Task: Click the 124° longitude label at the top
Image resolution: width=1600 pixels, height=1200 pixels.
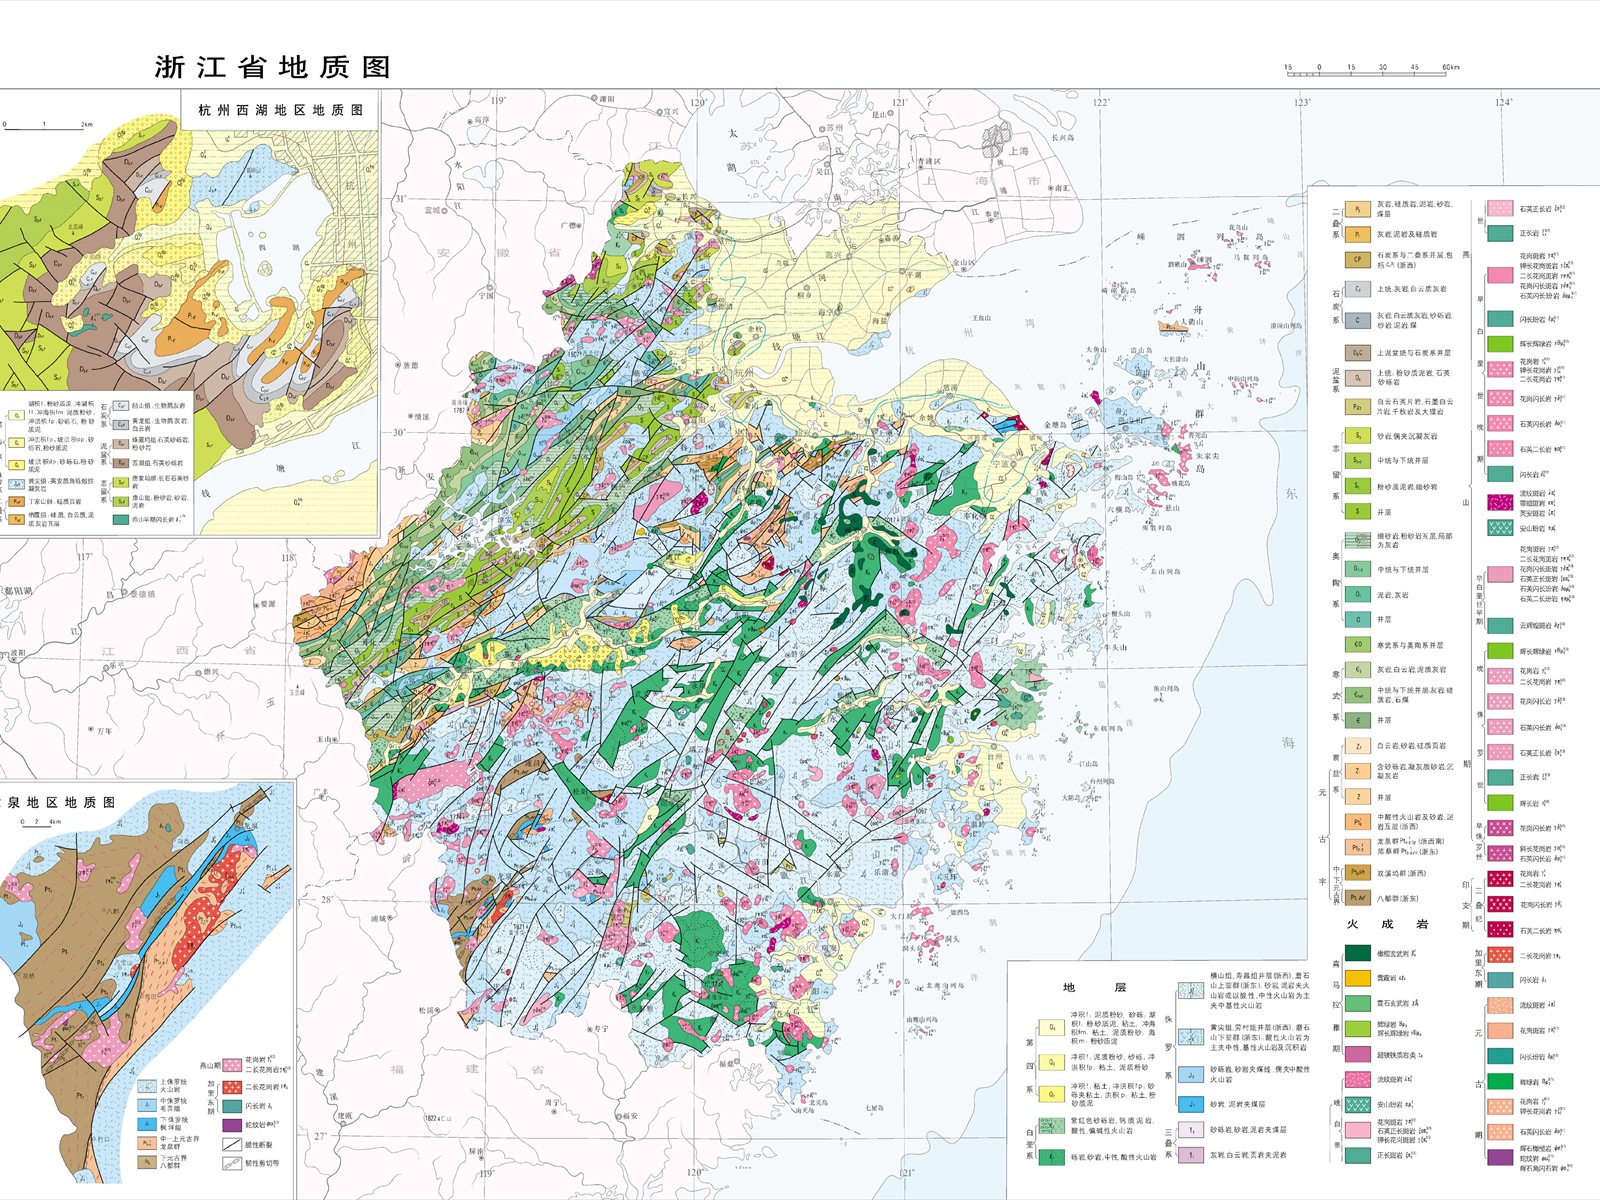Action: coord(1503,102)
